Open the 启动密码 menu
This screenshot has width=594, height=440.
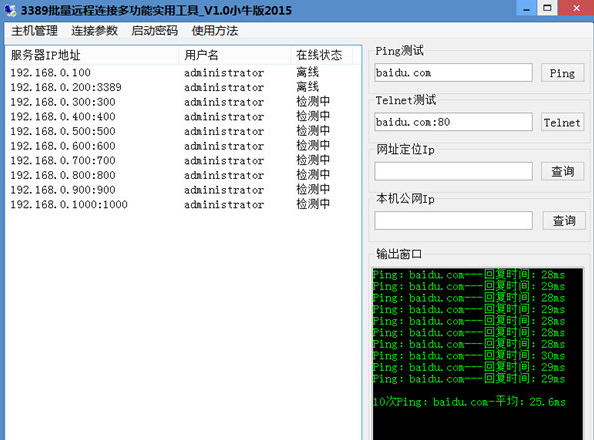(x=155, y=31)
